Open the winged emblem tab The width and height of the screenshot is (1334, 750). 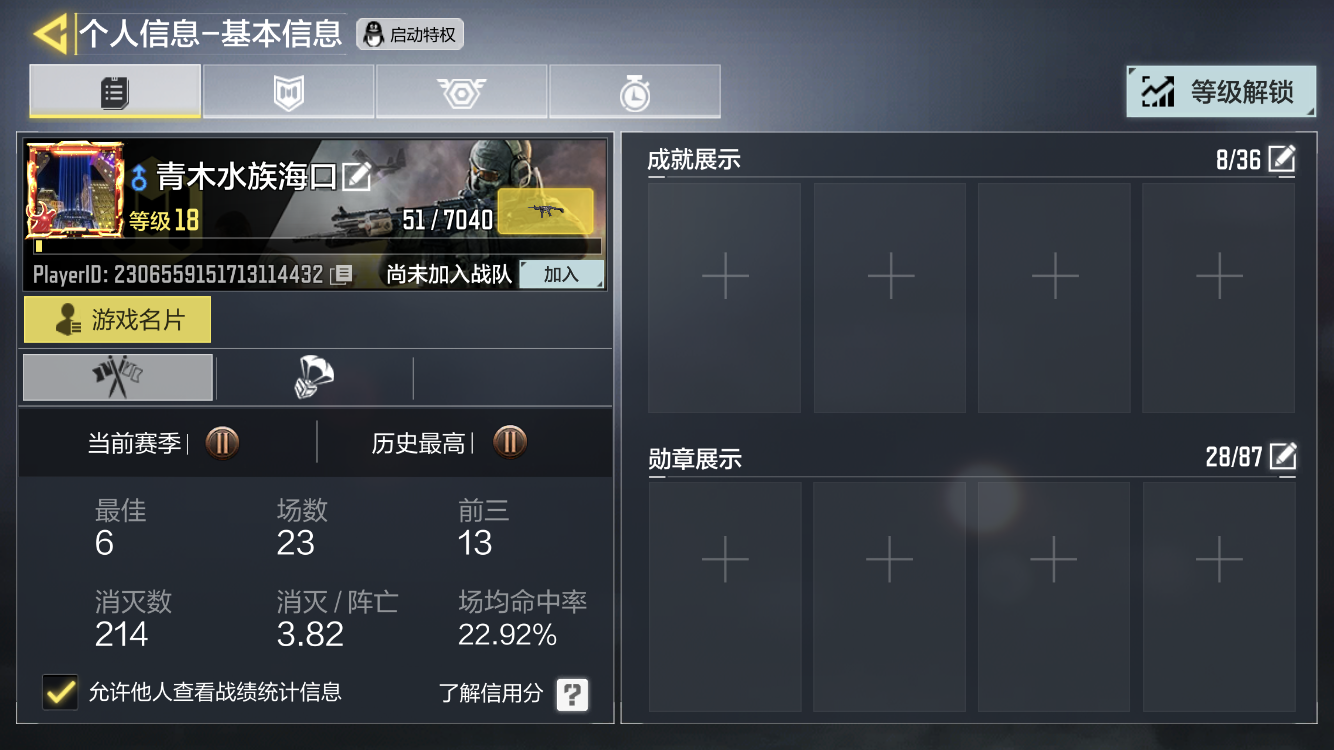[461, 92]
